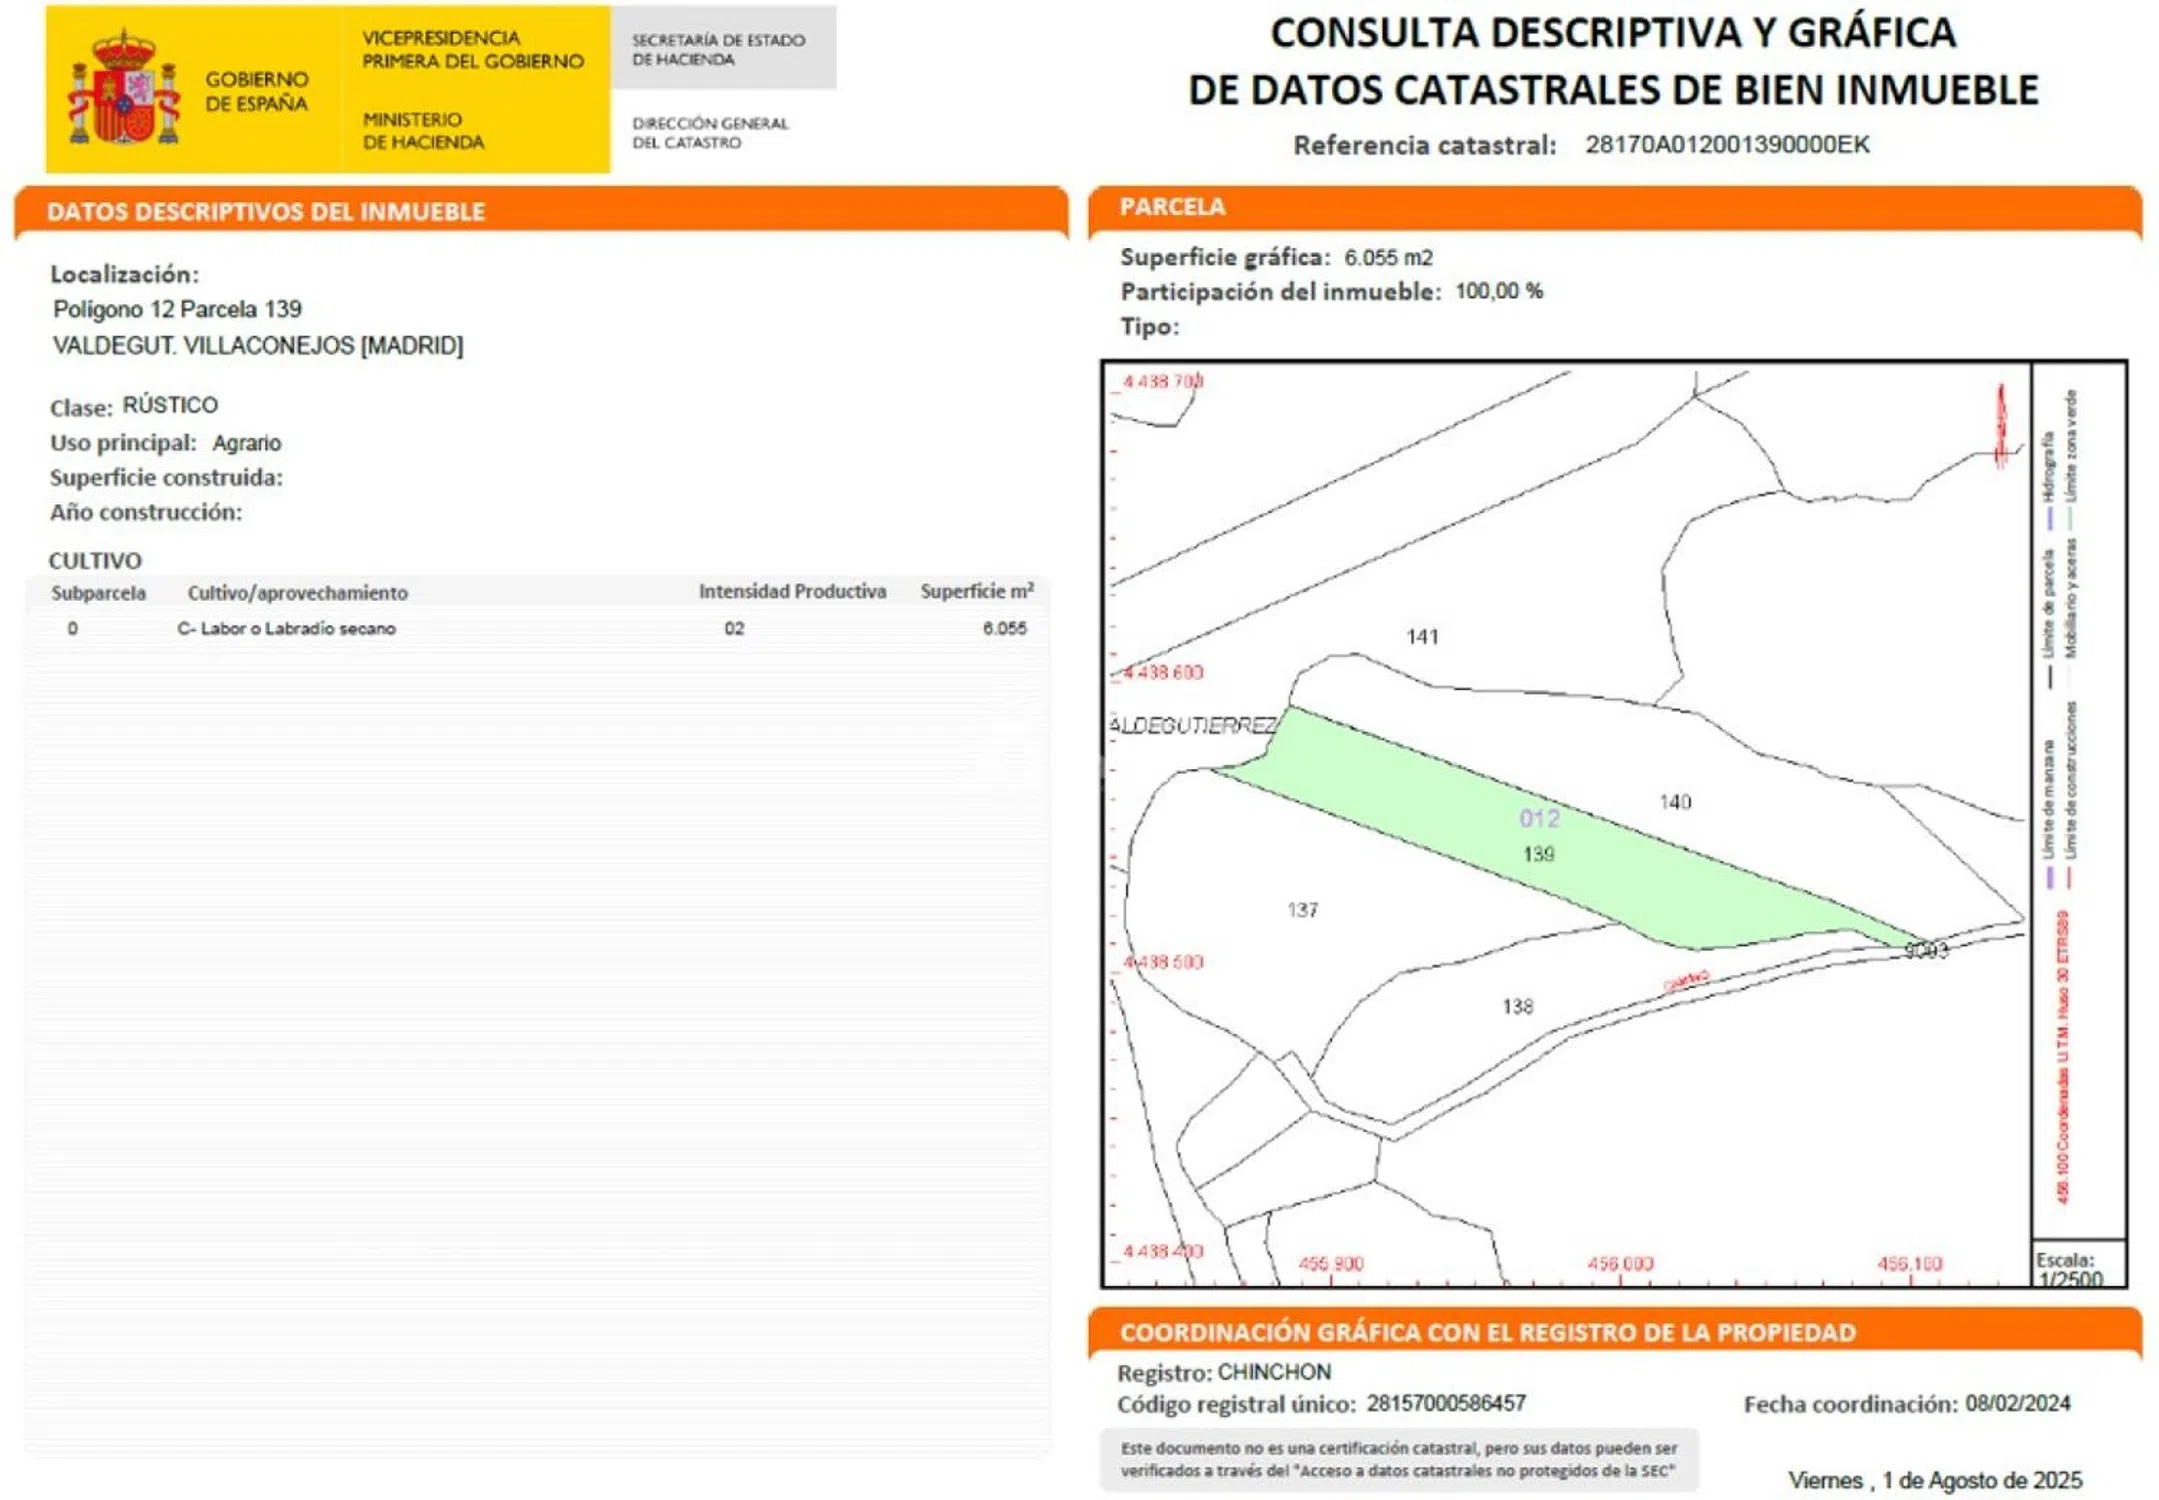Click the Labor o Labradío secano row

point(287,628)
